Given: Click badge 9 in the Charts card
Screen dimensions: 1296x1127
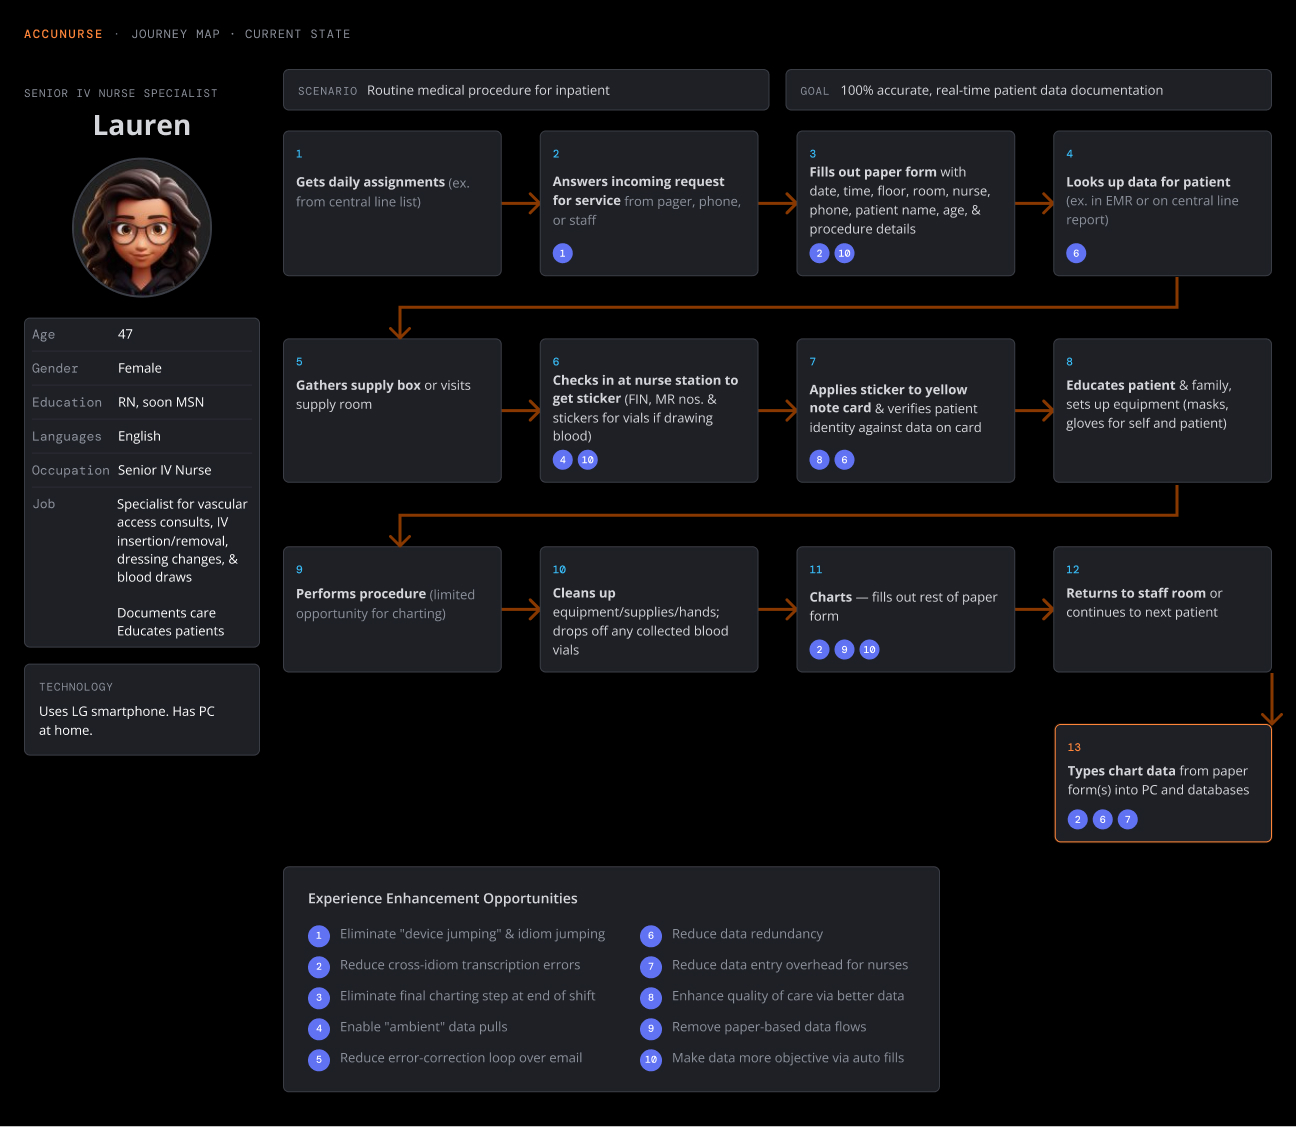Looking at the screenshot, I should click(x=844, y=650).
